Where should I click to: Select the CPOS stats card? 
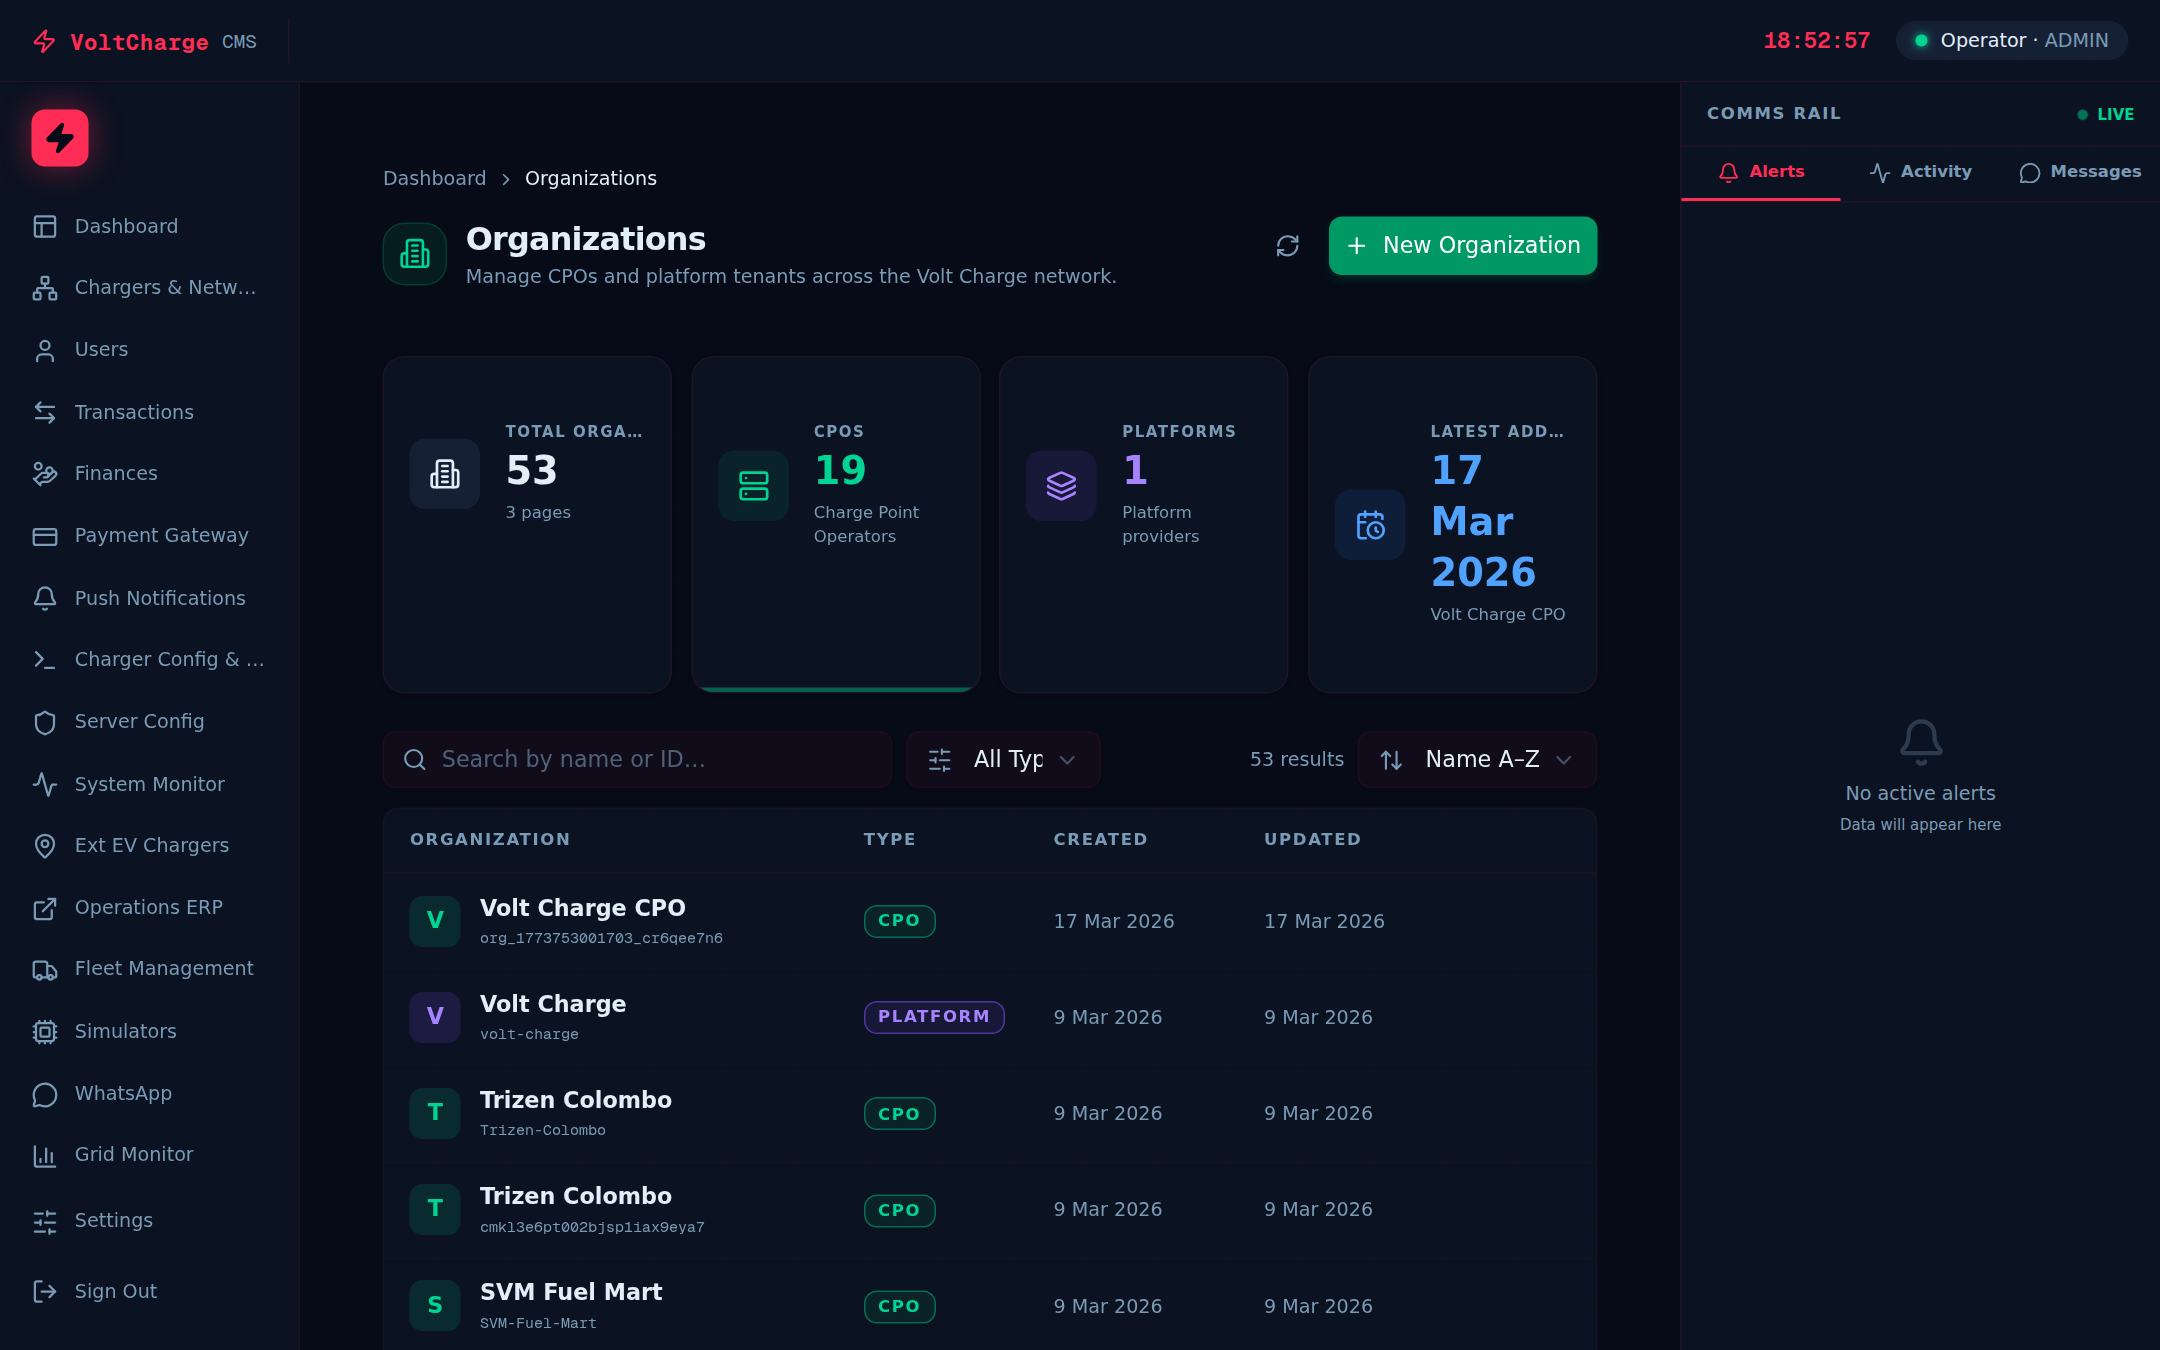(x=836, y=524)
